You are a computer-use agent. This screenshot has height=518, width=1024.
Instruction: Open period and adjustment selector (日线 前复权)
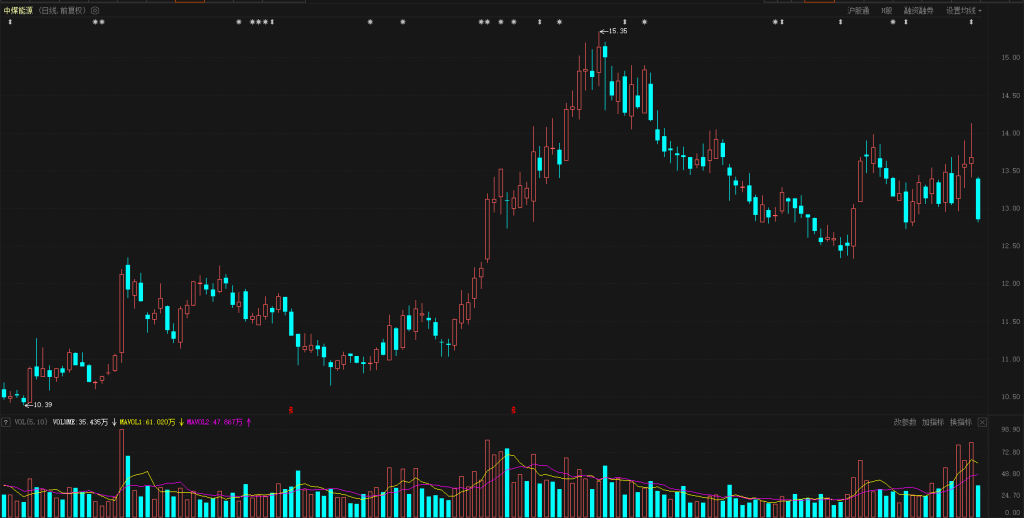(x=62, y=10)
